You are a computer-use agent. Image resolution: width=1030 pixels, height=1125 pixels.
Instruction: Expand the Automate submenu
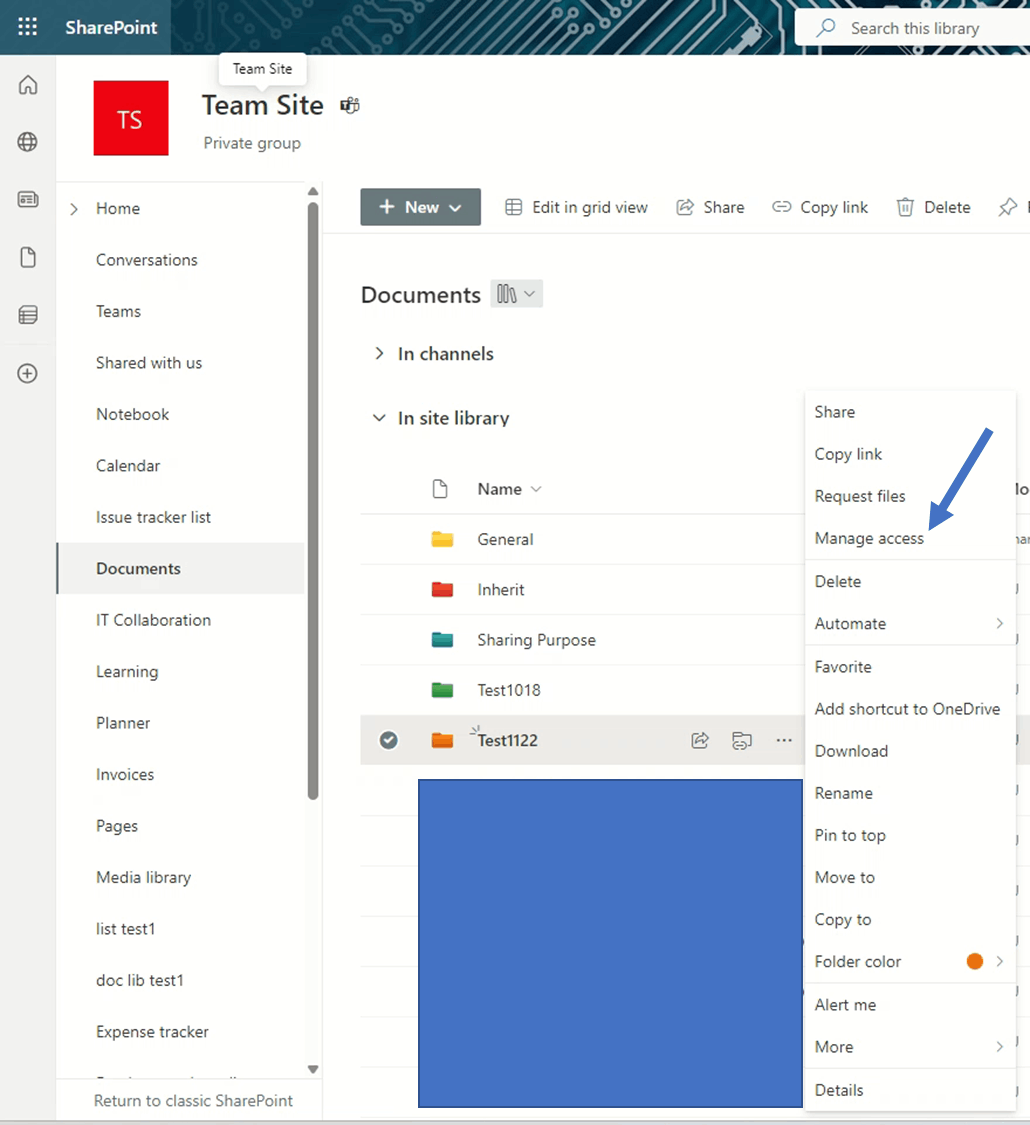coord(910,623)
